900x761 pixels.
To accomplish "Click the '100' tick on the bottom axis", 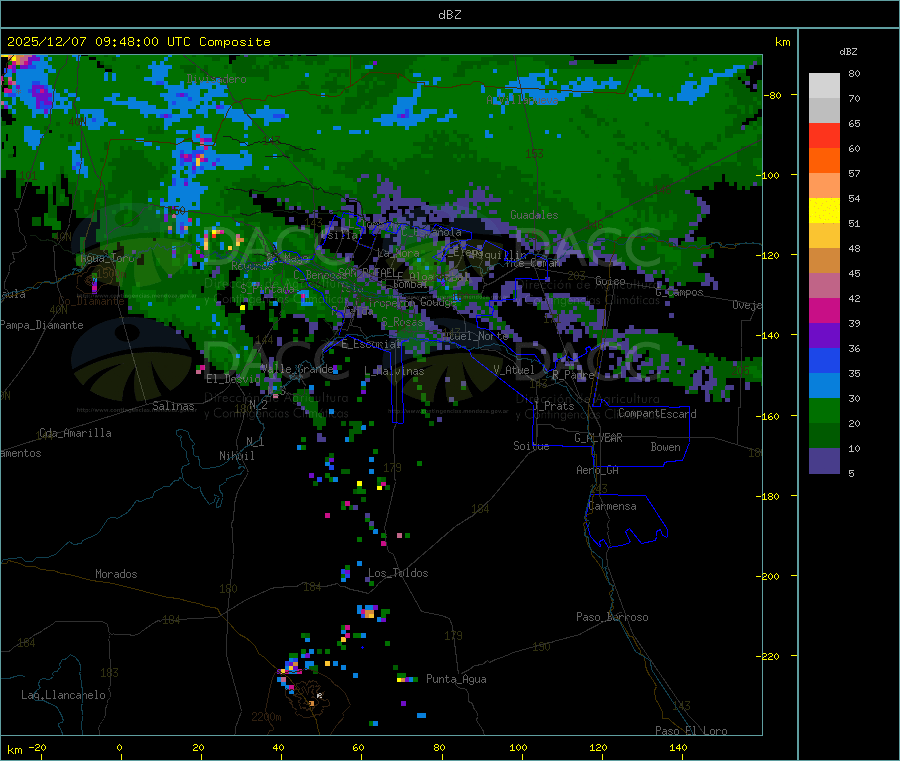I will (518, 747).
